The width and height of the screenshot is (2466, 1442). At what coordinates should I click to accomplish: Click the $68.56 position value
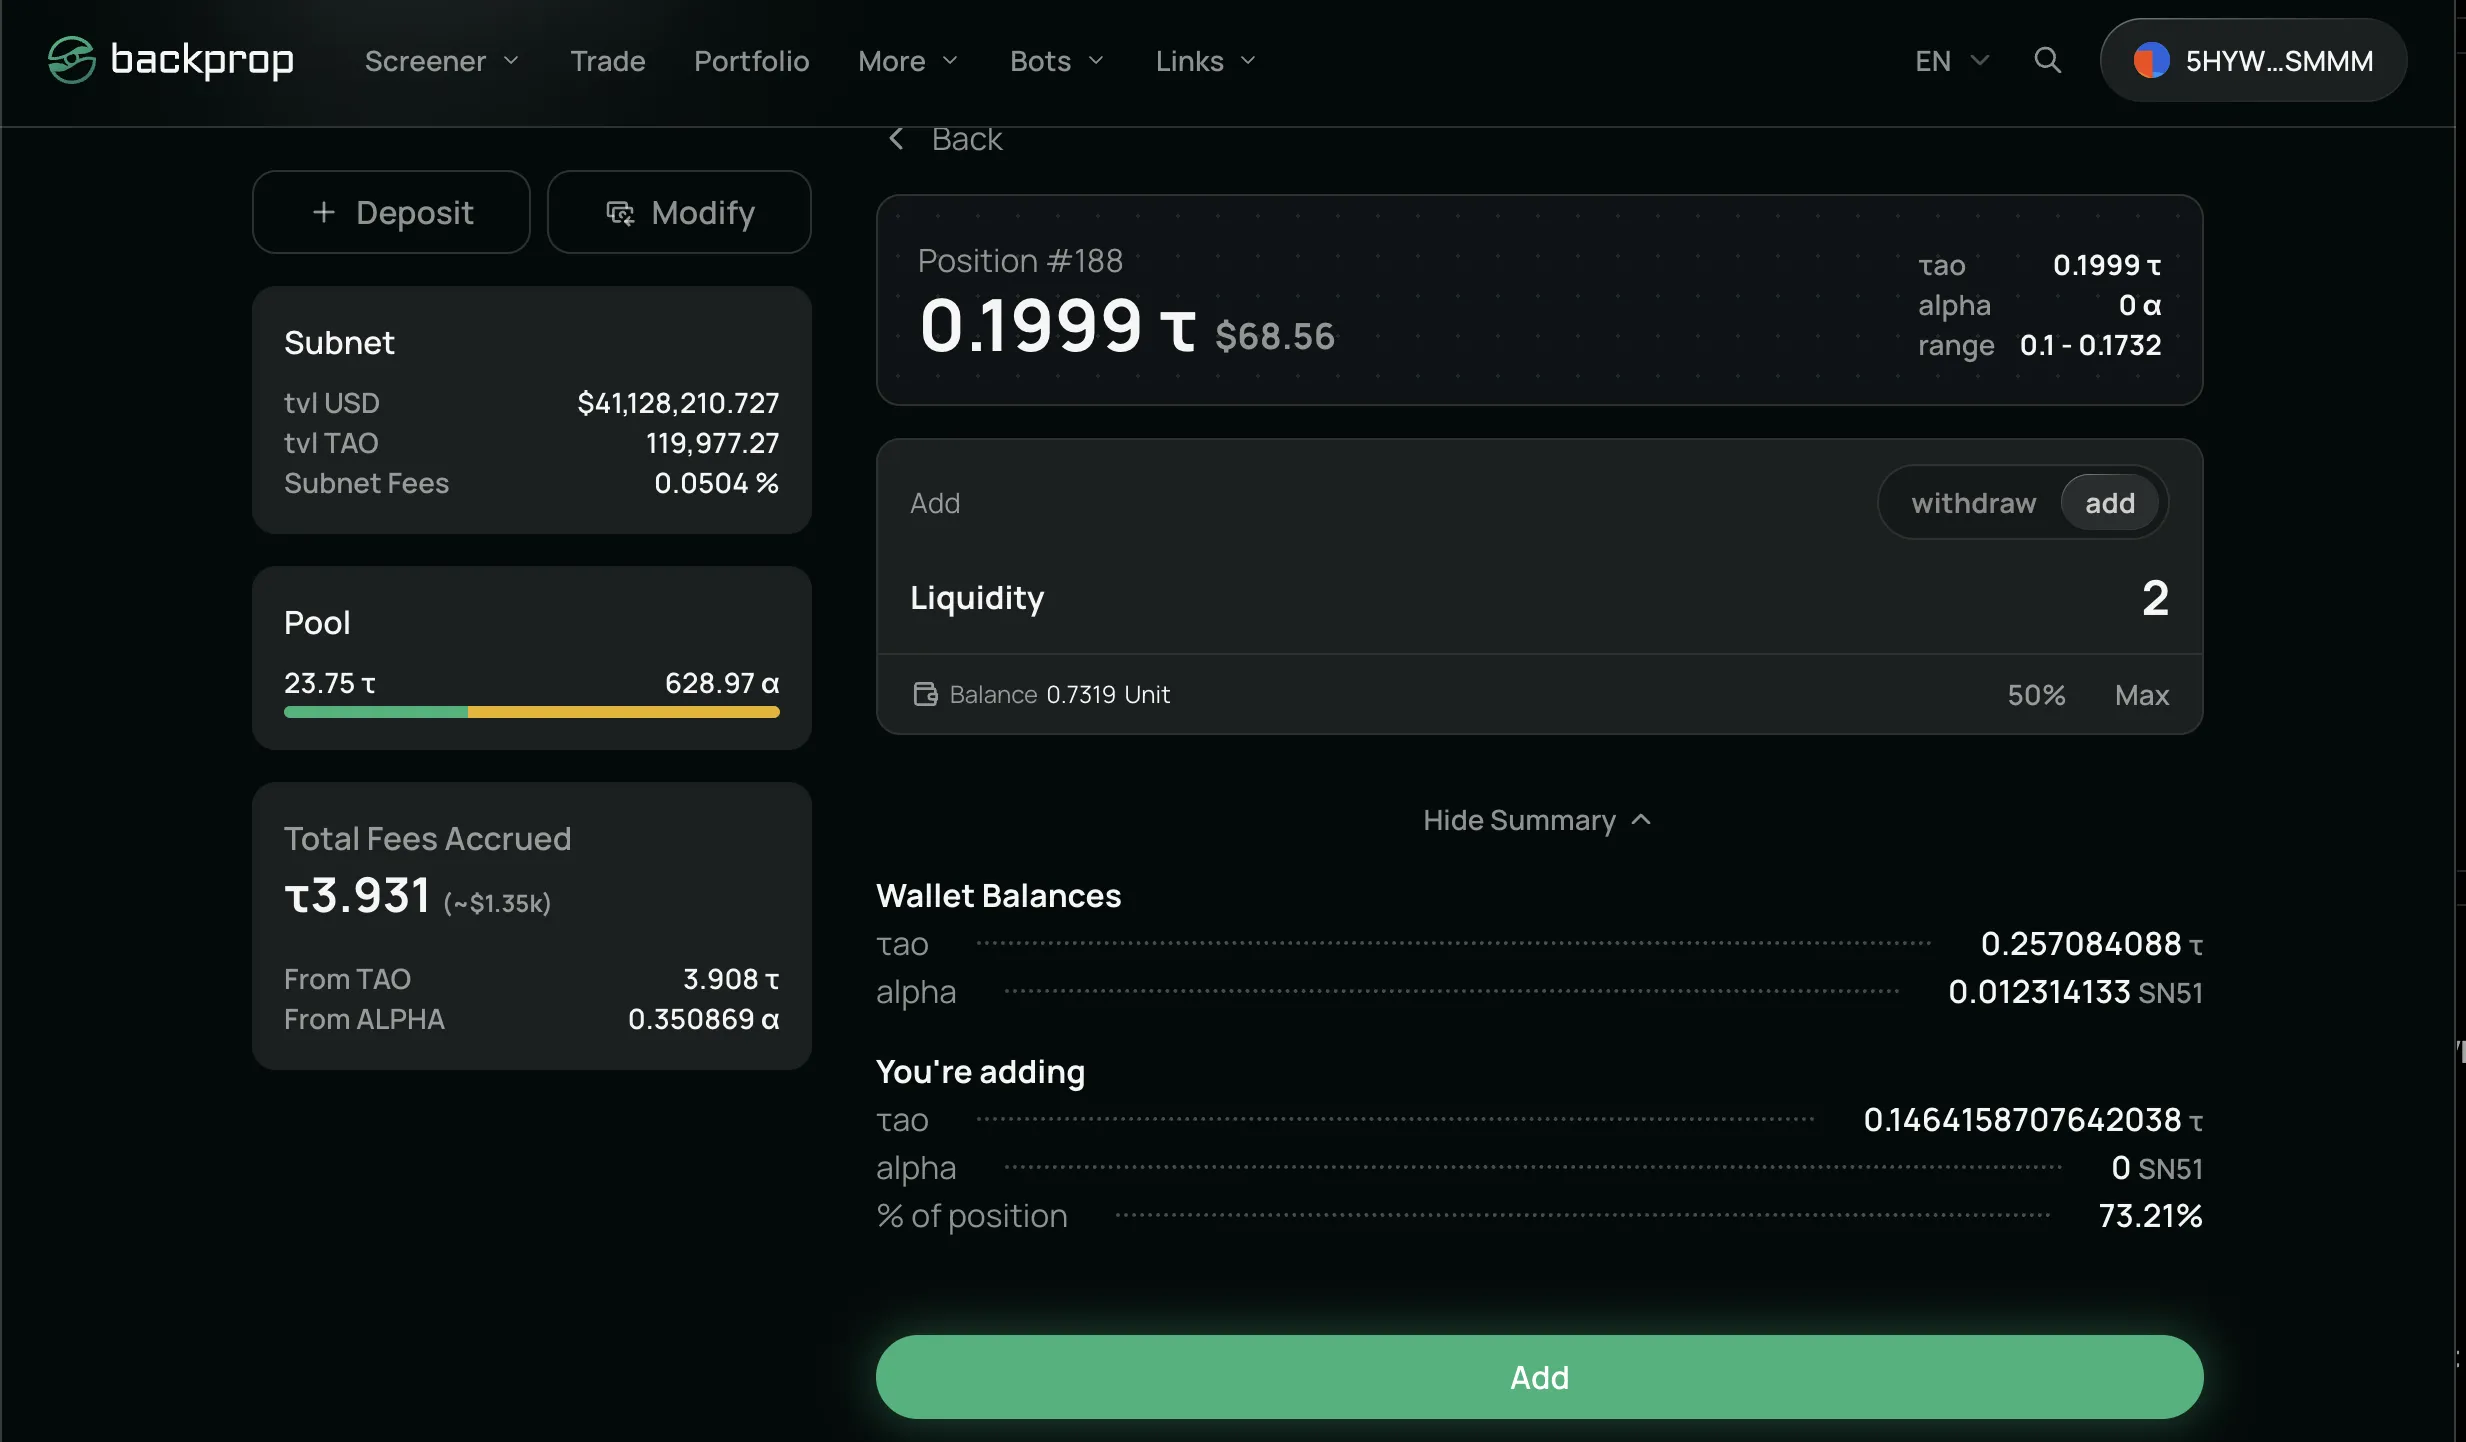point(1275,336)
